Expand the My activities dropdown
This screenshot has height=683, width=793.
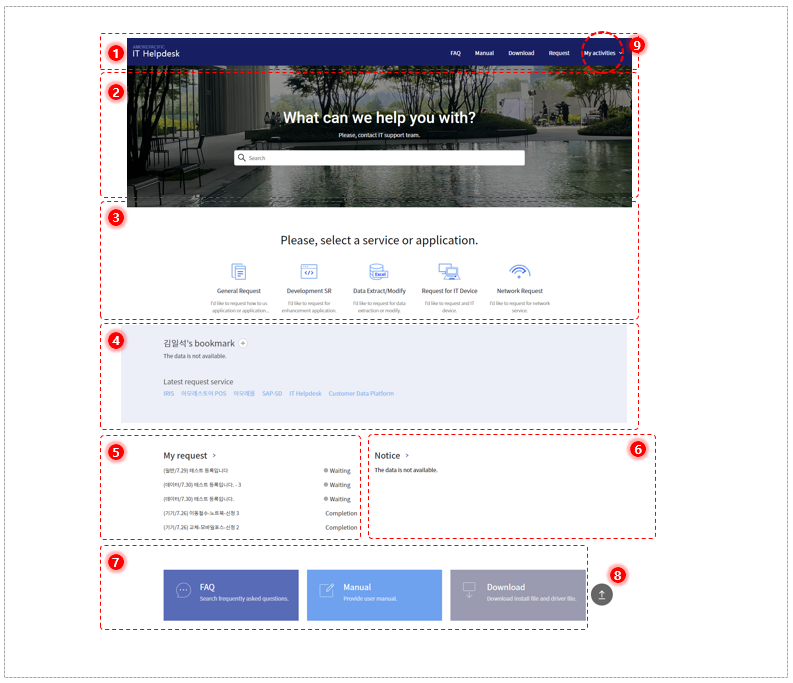point(603,53)
